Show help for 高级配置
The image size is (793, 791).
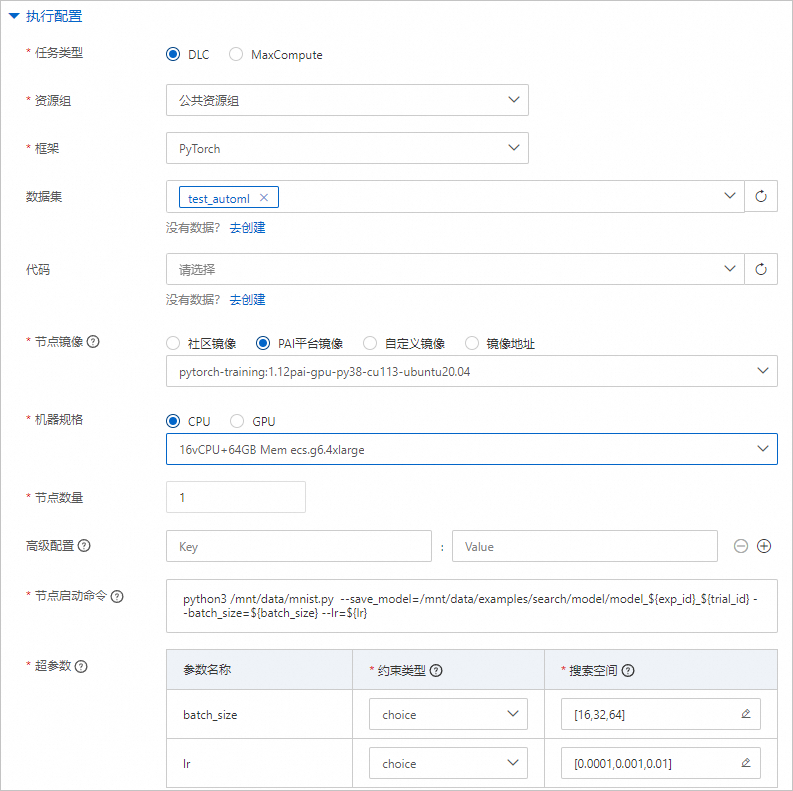[84, 546]
